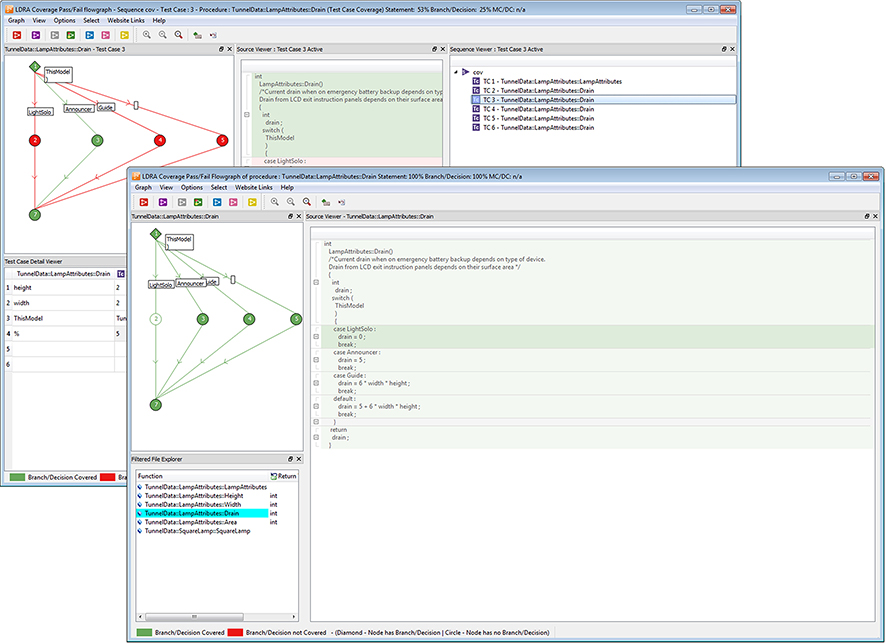Collapse the Guide case block in front Source Viewer
The image size is (886, 643).
[316, 383]
